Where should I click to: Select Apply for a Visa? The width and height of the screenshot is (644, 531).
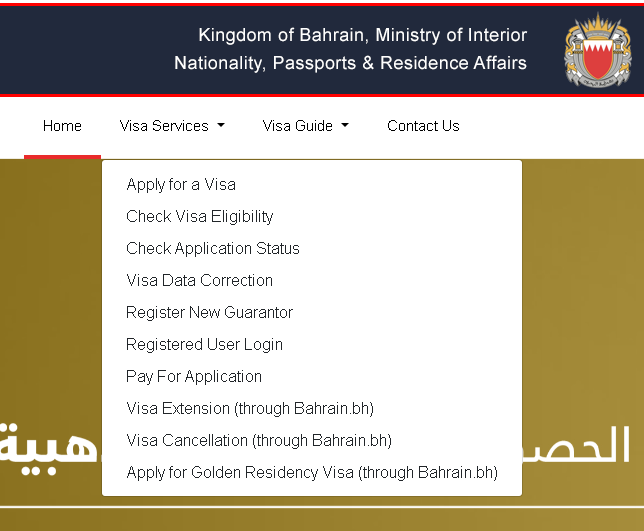point(181,185)
